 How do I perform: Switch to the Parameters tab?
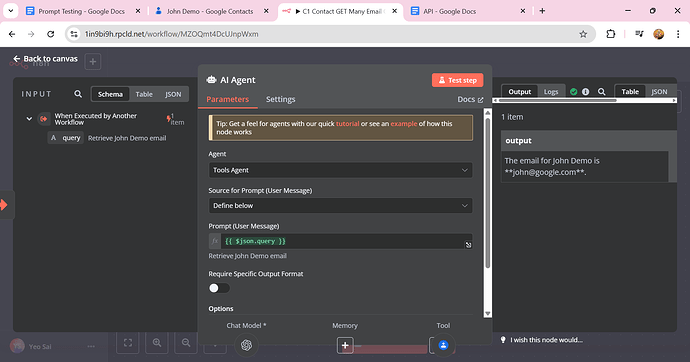pos(228,99)
